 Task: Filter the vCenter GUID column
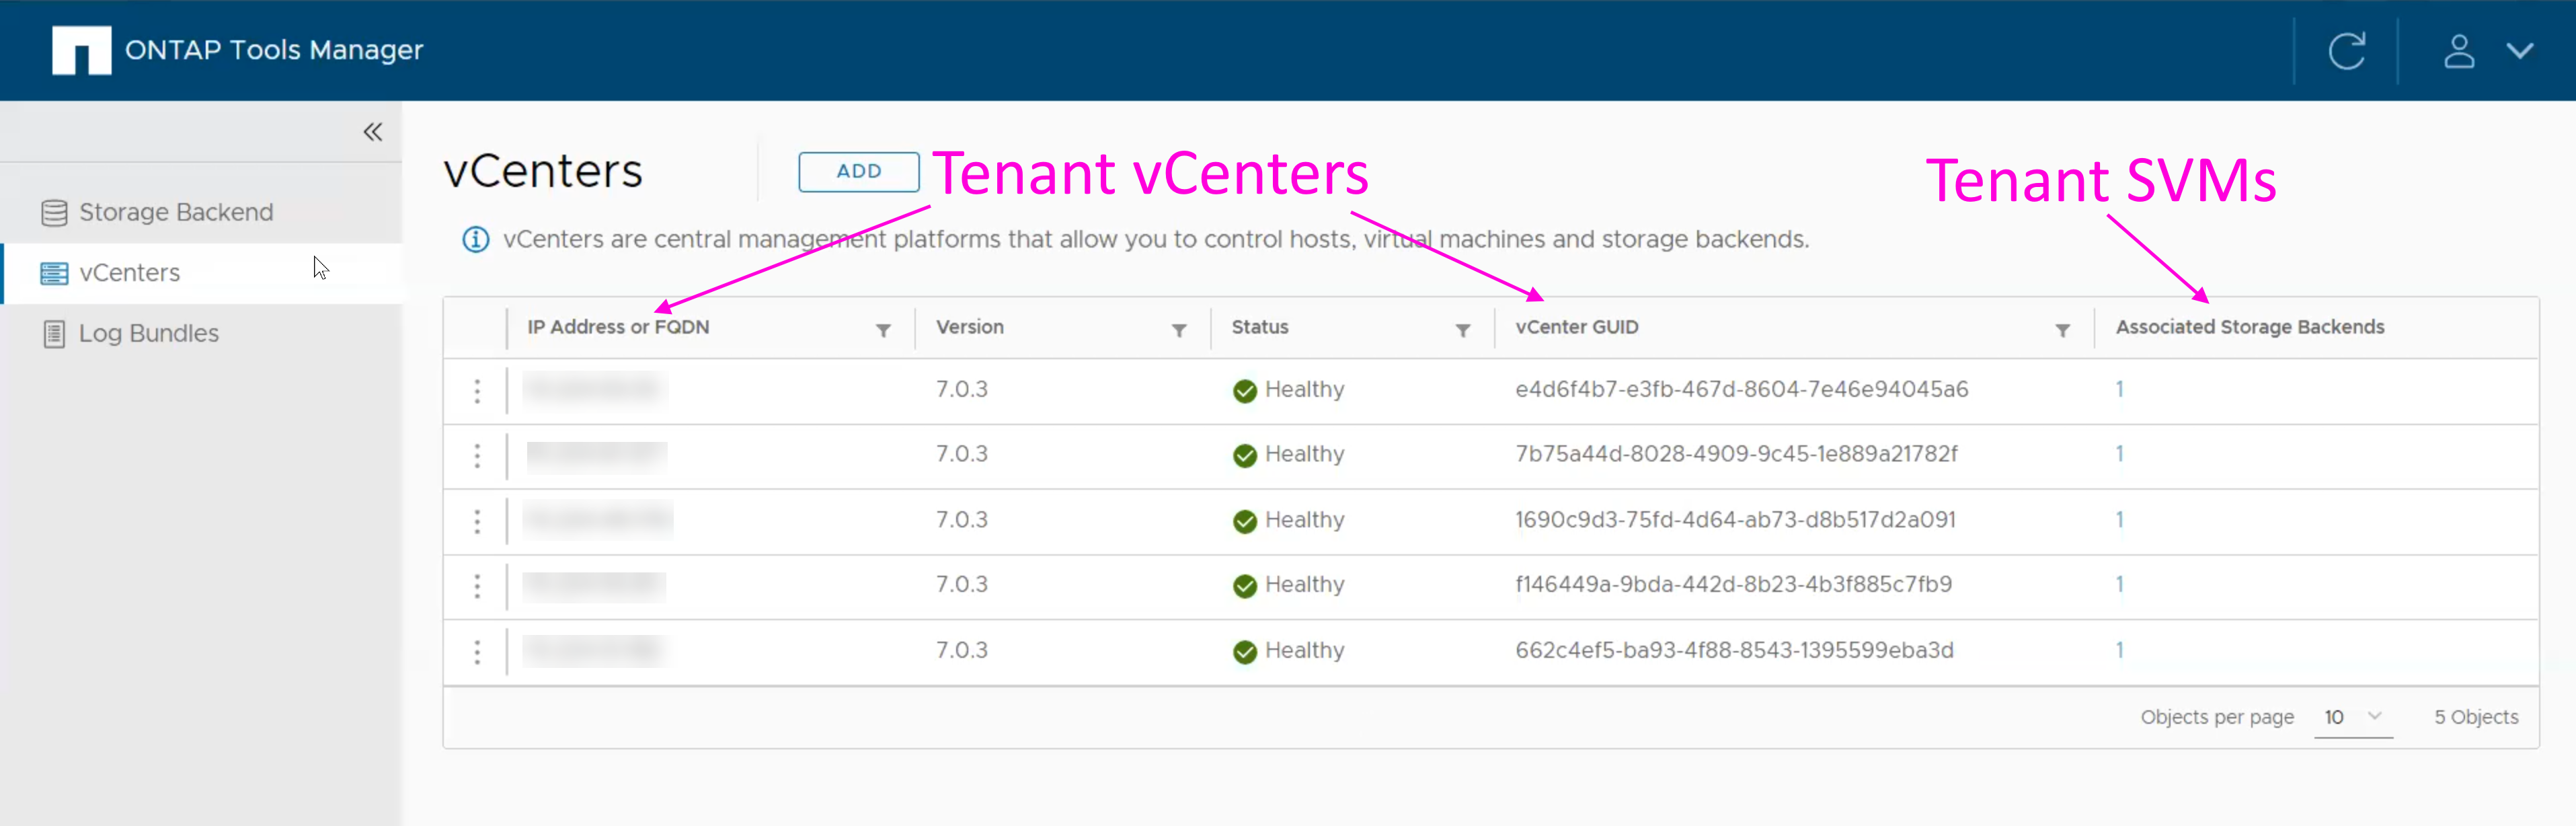tap(2062, 330)
